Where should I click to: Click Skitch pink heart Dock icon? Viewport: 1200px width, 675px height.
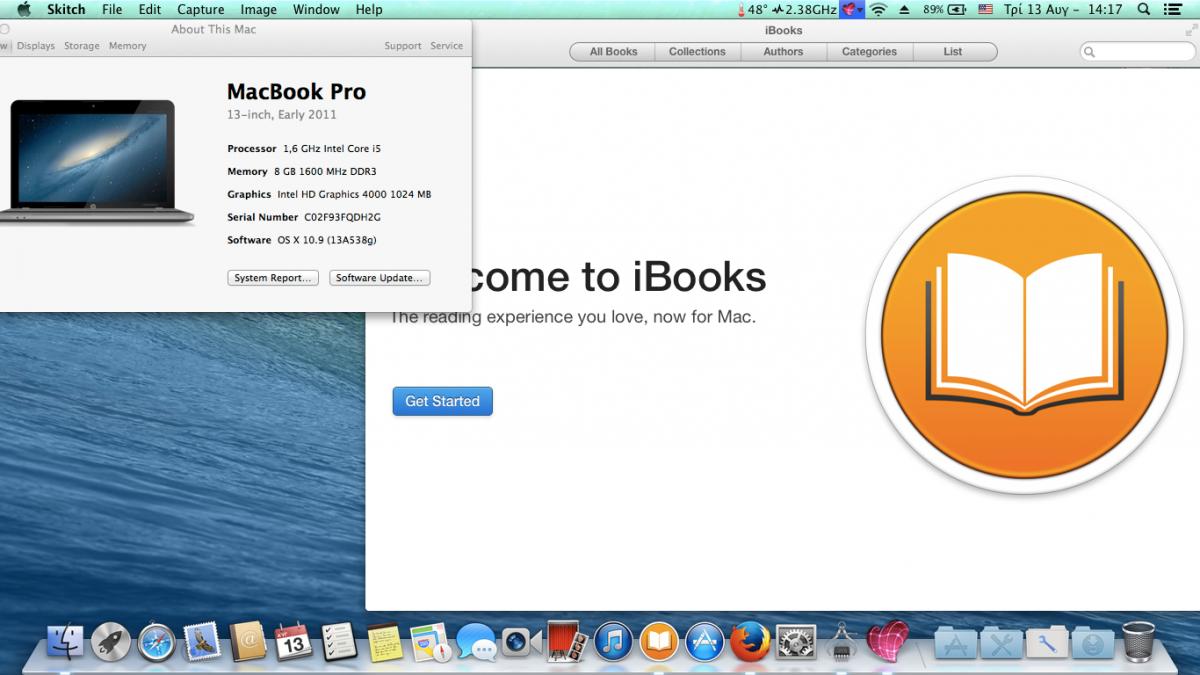(888, 642)
